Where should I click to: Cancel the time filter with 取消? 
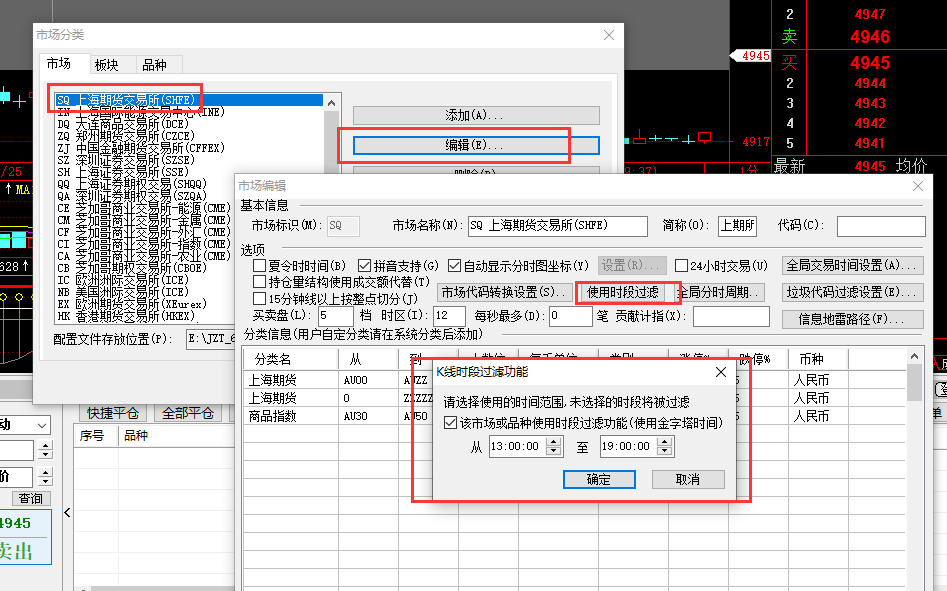tap(688, 479)
